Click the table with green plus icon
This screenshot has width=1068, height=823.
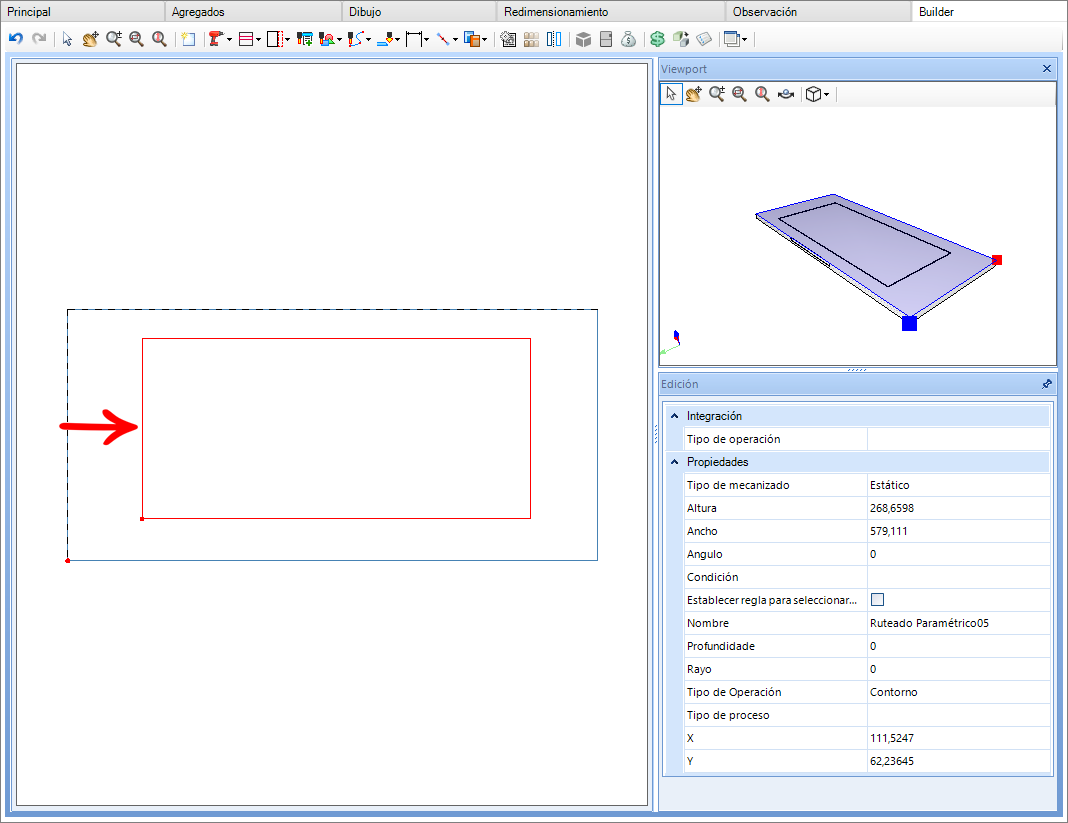click(304, 39)
